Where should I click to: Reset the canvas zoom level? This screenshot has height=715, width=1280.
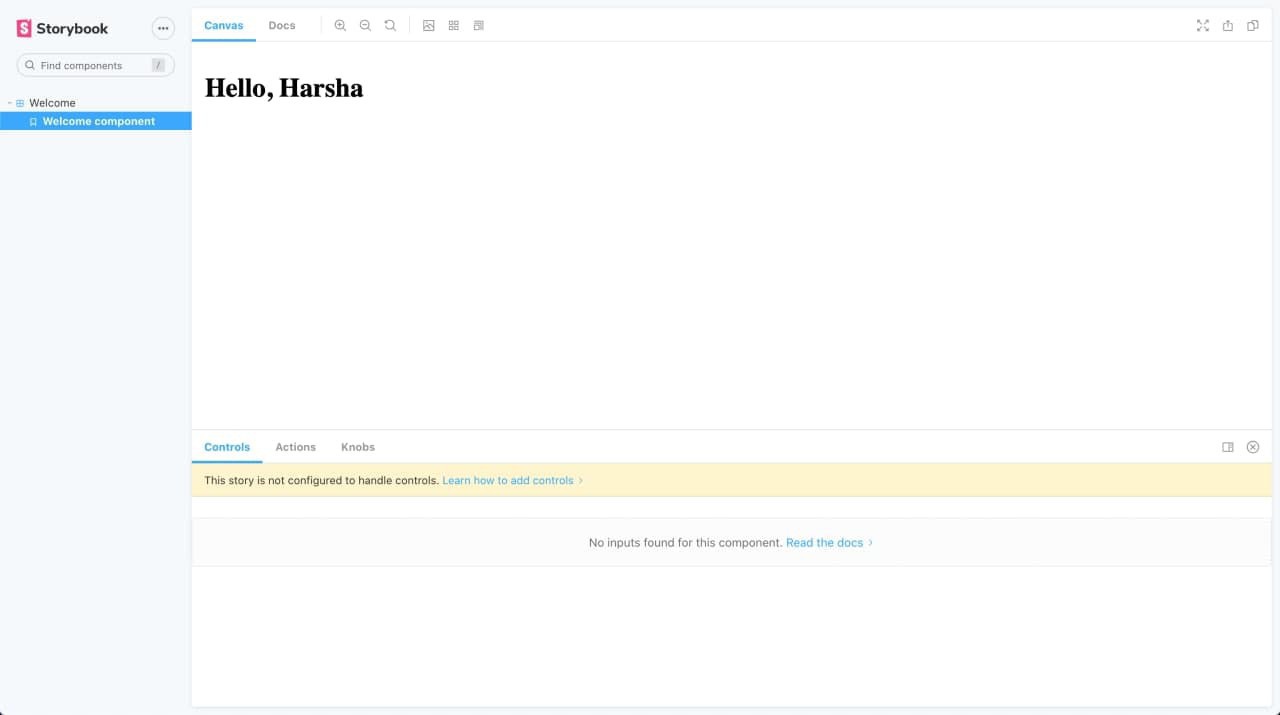pos(390,25)
